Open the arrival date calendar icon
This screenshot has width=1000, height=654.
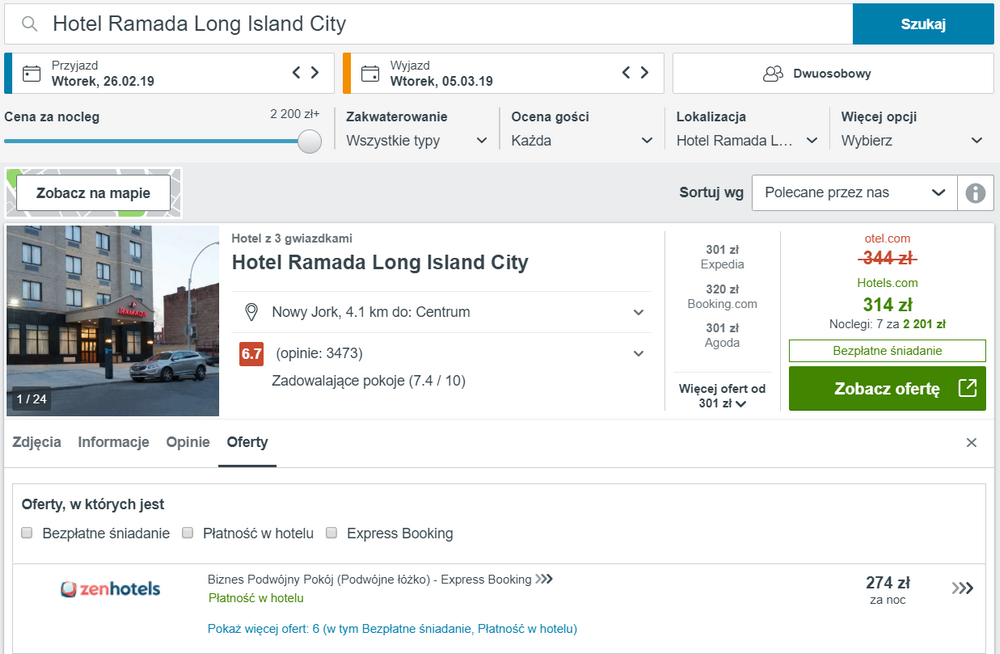(31, 73)
